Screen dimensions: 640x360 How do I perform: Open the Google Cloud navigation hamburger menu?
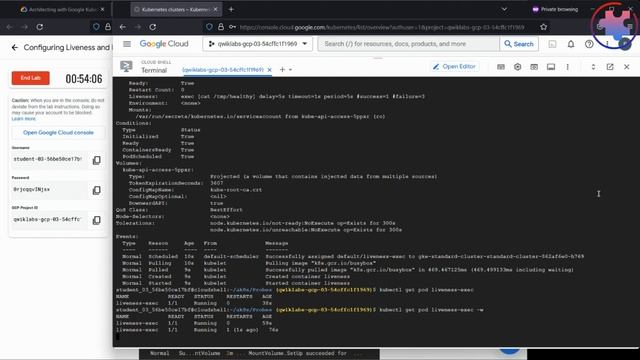pos(127,44)
